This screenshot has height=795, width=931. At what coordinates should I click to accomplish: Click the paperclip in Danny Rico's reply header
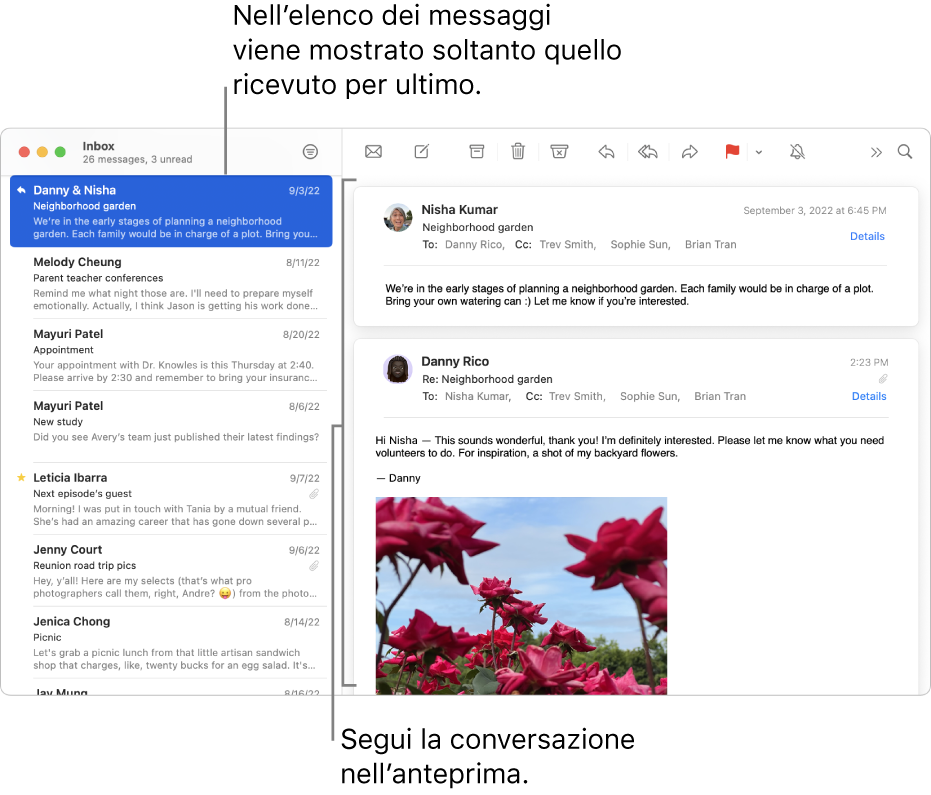[x=883, y=379]
